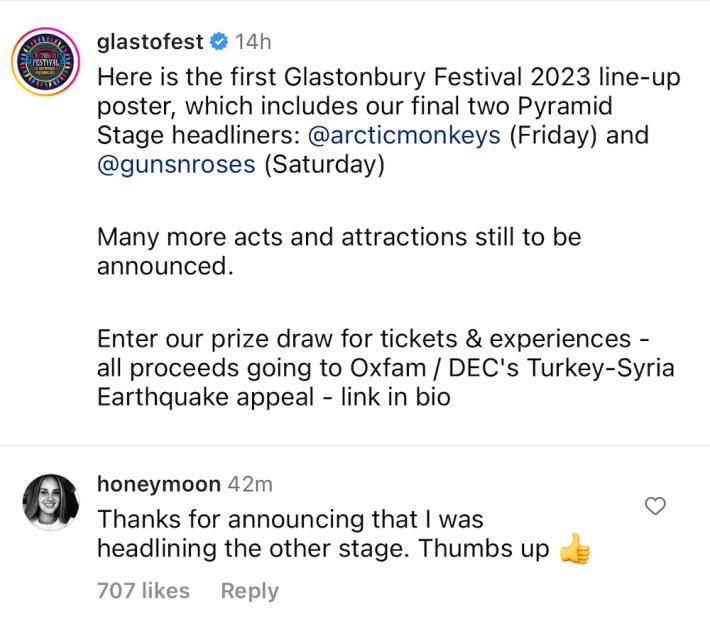Click the "(Saturday)" text after @gunsnroses

pyautogui.click(x=324, y=167)
